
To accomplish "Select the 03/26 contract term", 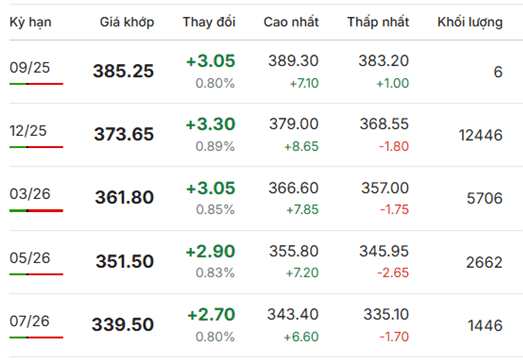I will click(x=30, y=194).
